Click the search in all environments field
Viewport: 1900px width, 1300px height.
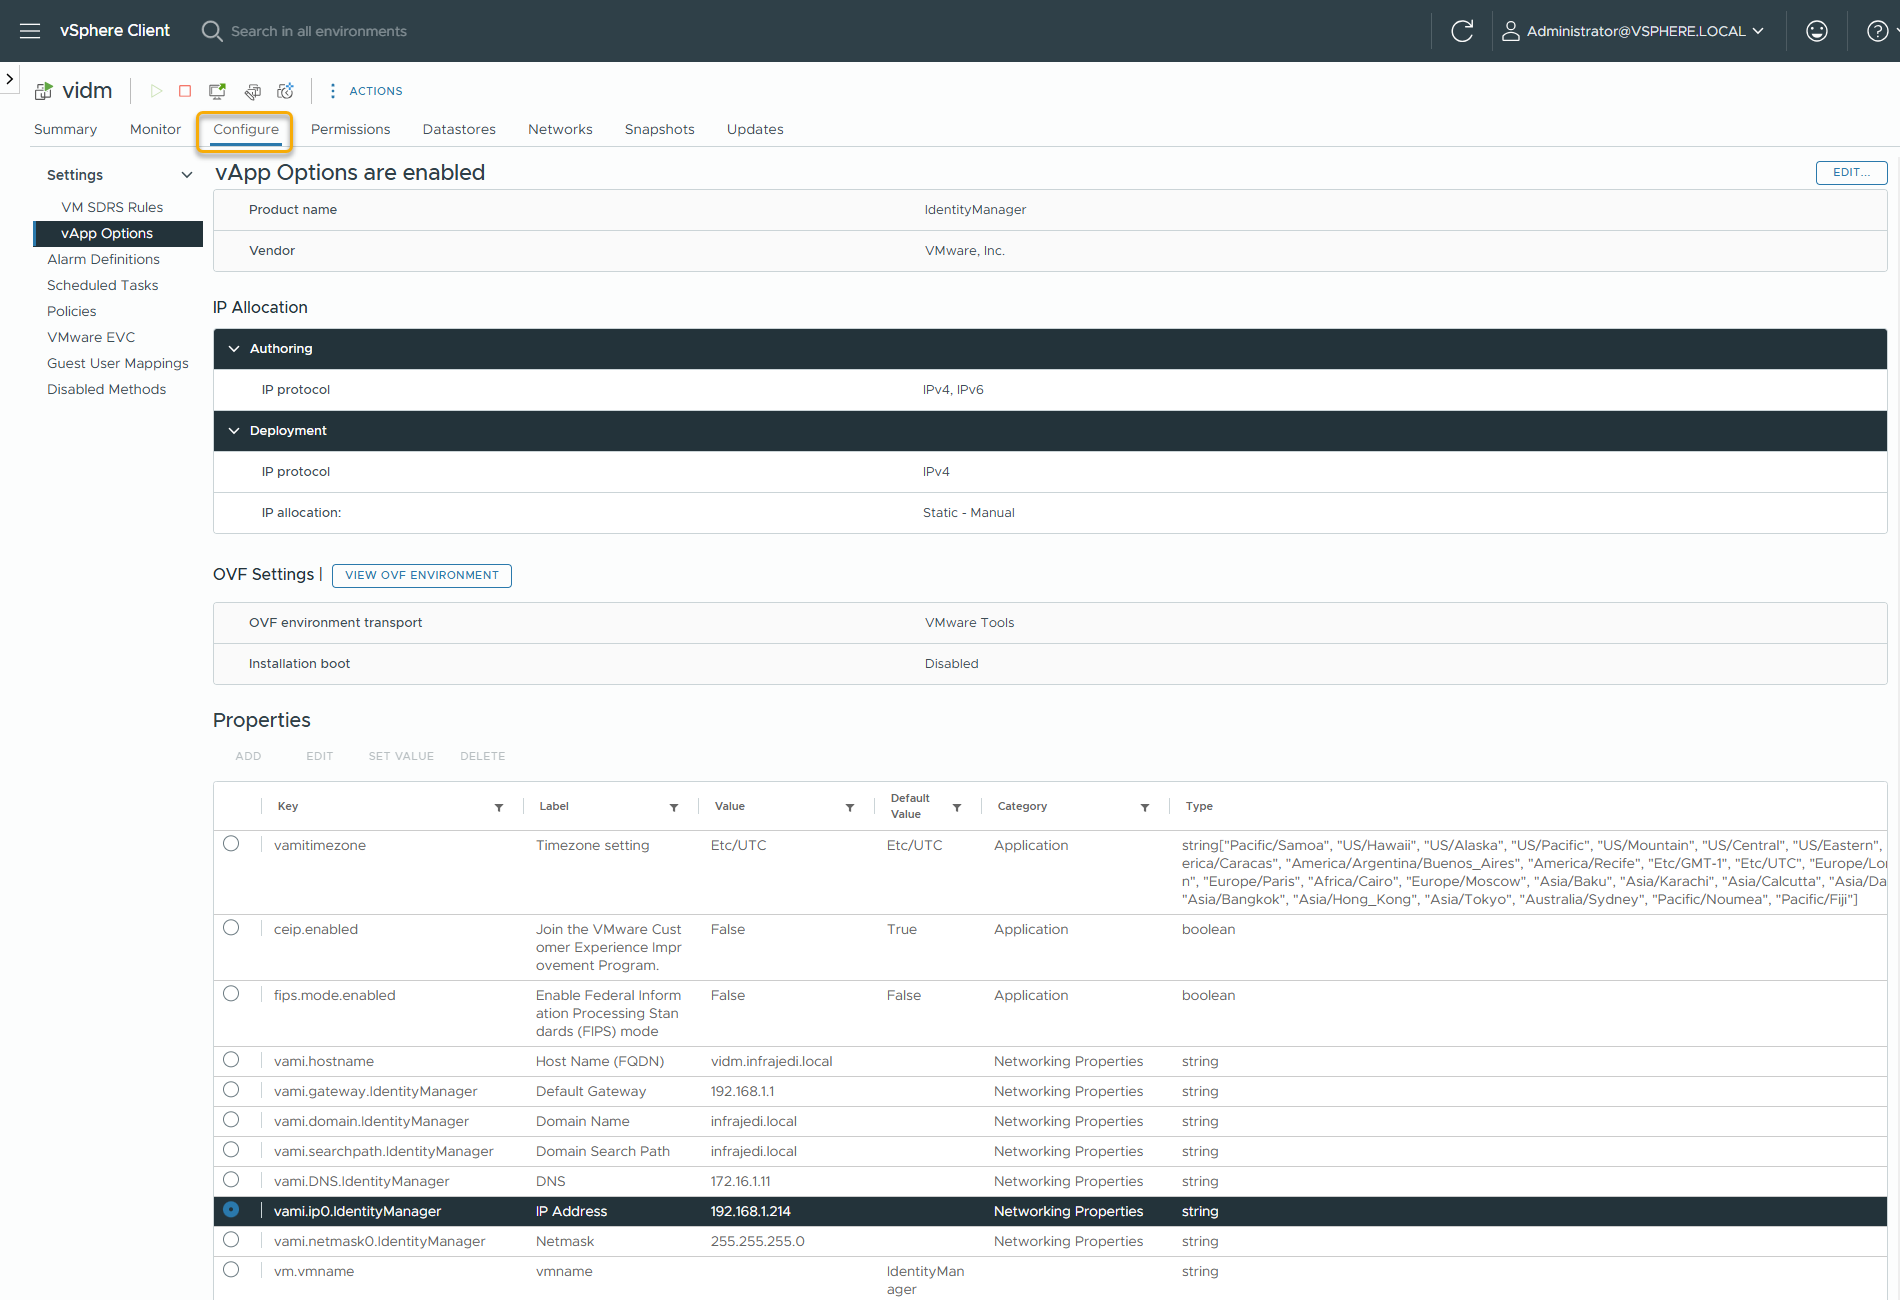point(318,31)
